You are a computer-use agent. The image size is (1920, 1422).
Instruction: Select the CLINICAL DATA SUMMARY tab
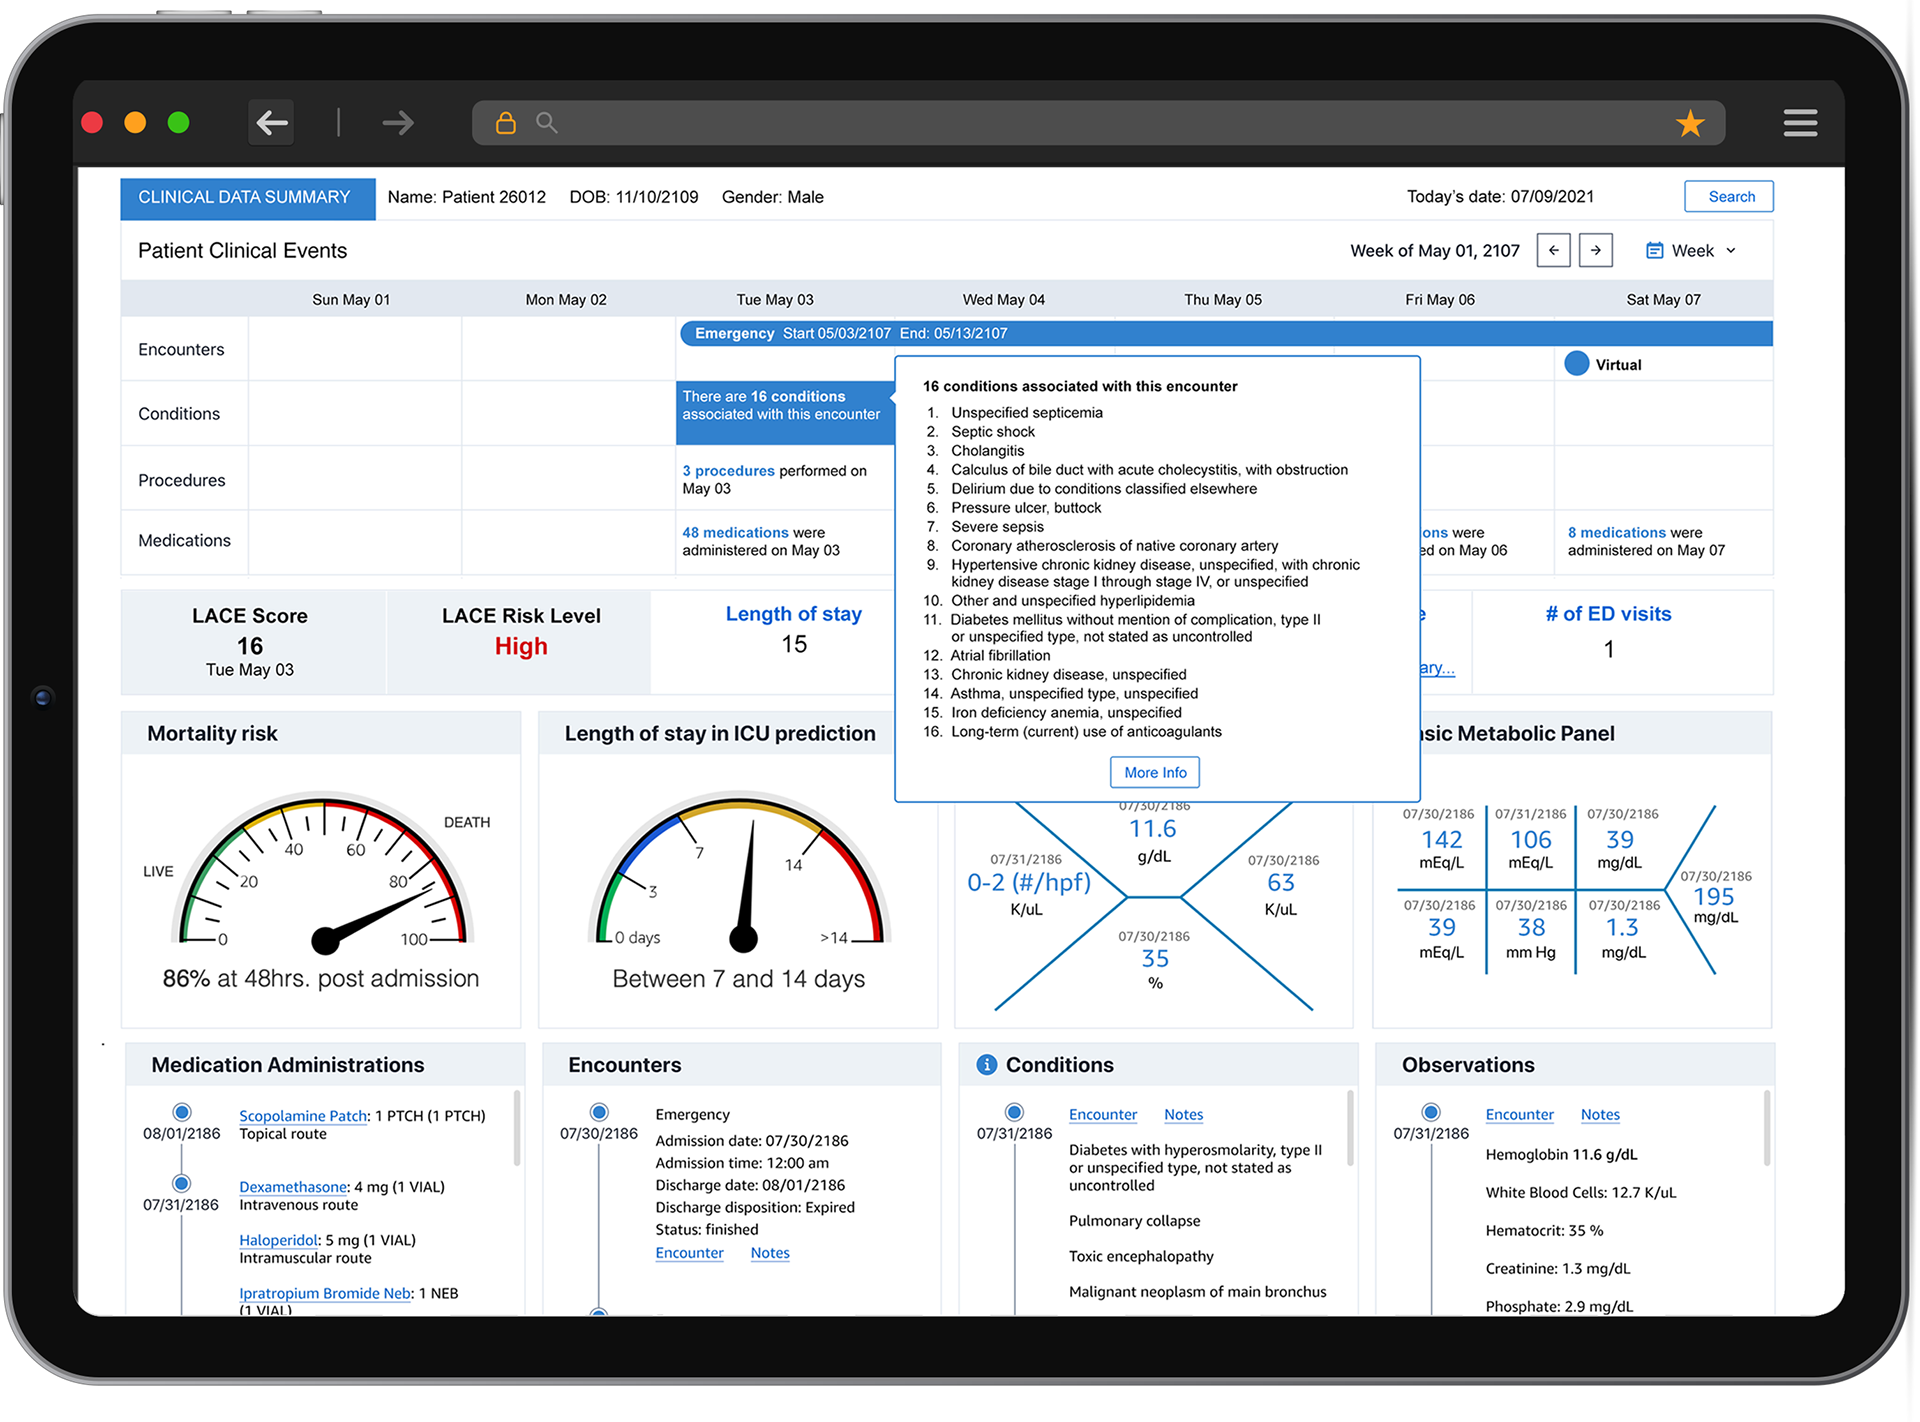[x=247, y=198]
